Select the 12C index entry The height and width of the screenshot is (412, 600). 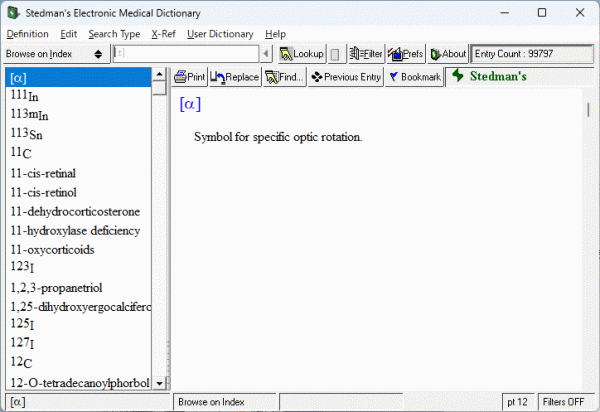click(x=78, y=363)
